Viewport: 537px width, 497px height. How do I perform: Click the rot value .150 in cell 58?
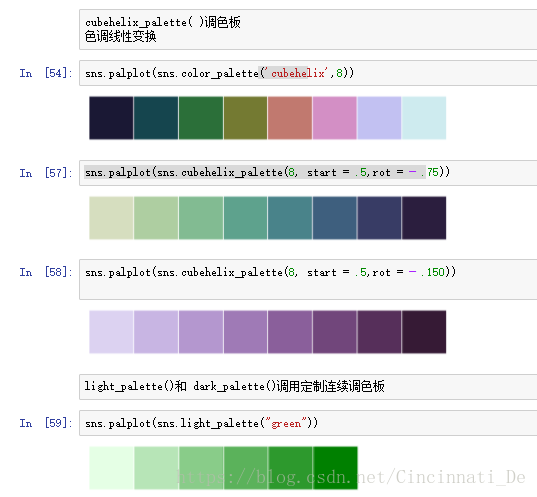(x=433, y=272)
